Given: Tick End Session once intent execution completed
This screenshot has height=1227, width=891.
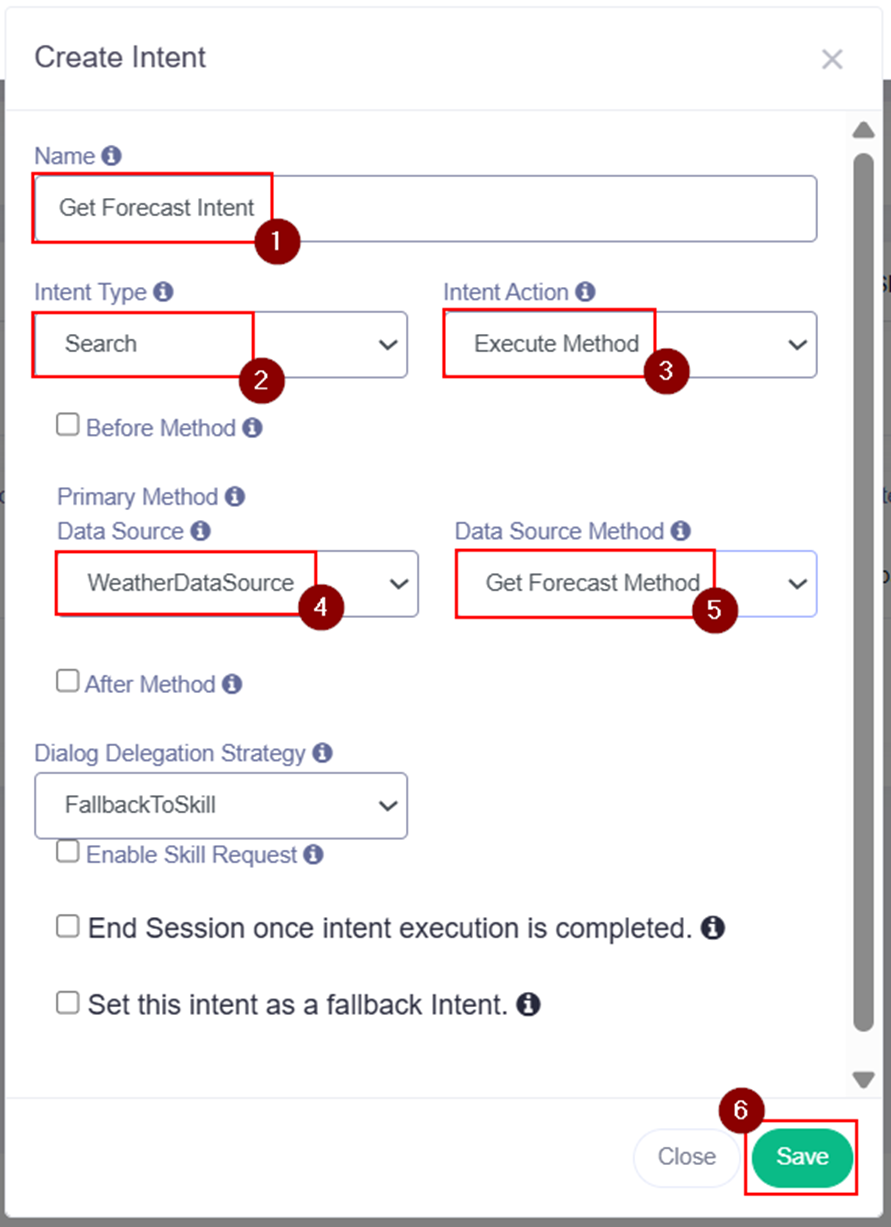Looking at the screenshot, I should pyautogui.click(x=68, y=927).
